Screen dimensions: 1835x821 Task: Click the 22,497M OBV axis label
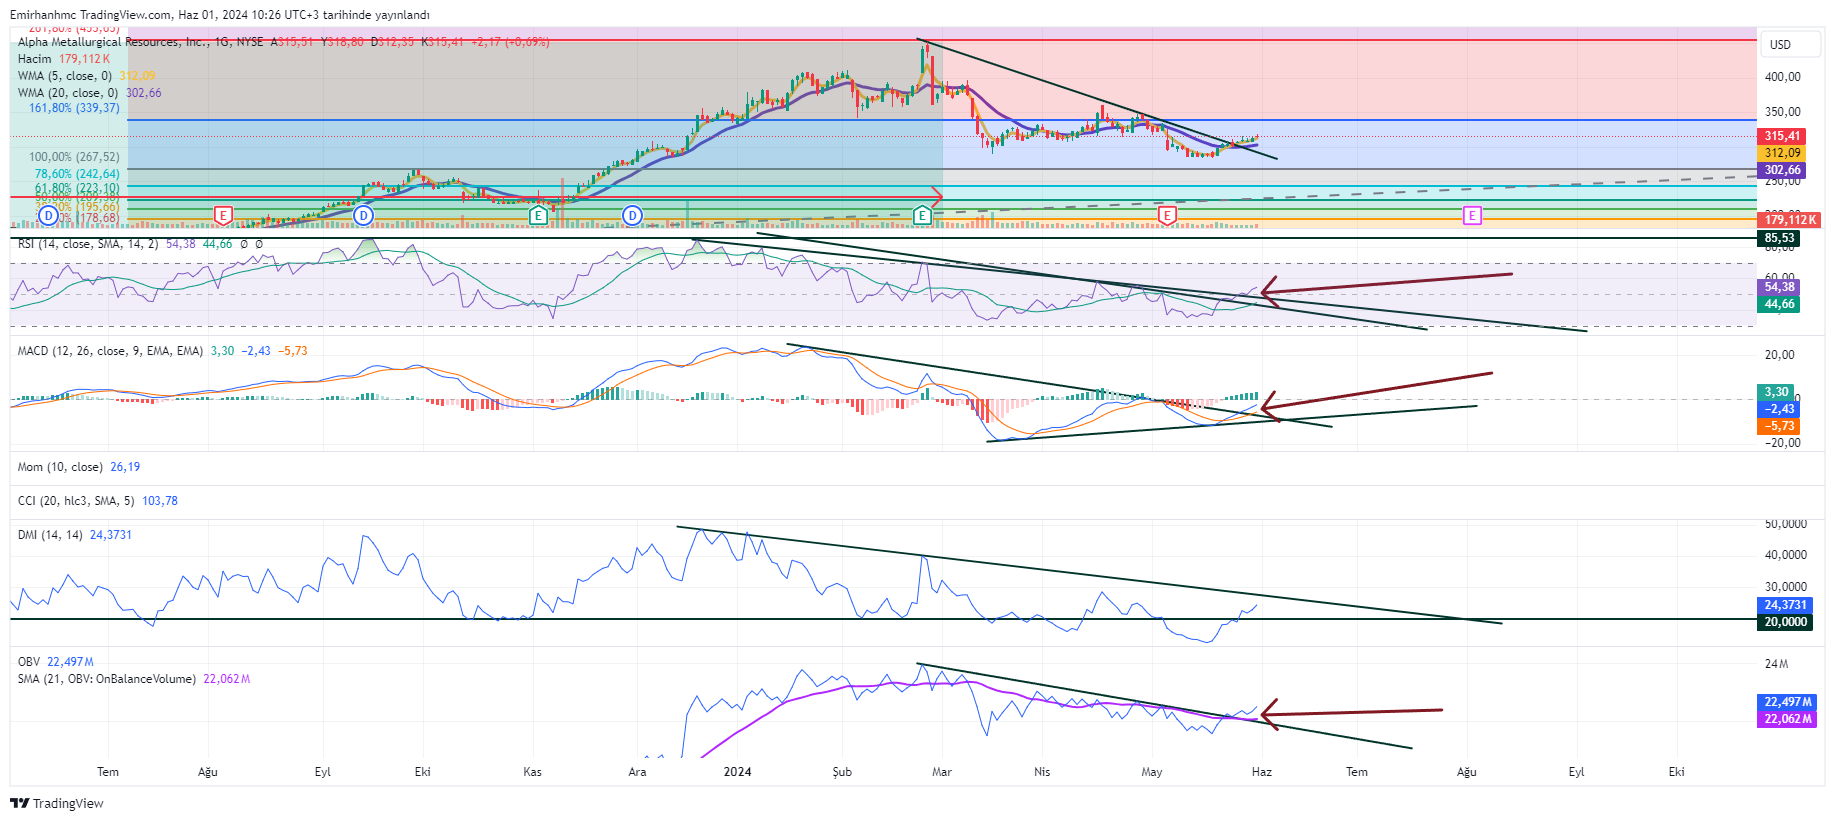tap(1786, 702)
